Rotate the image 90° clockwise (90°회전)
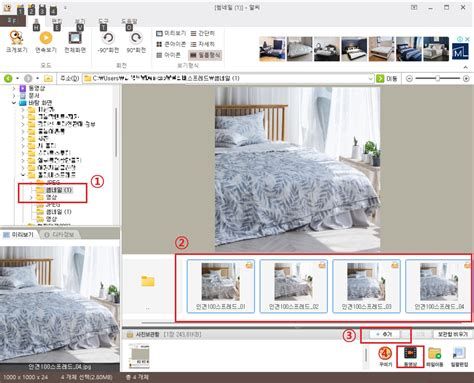Image resolution: width=474 pixels, height=383 pixels. click(x=136, y=42)
